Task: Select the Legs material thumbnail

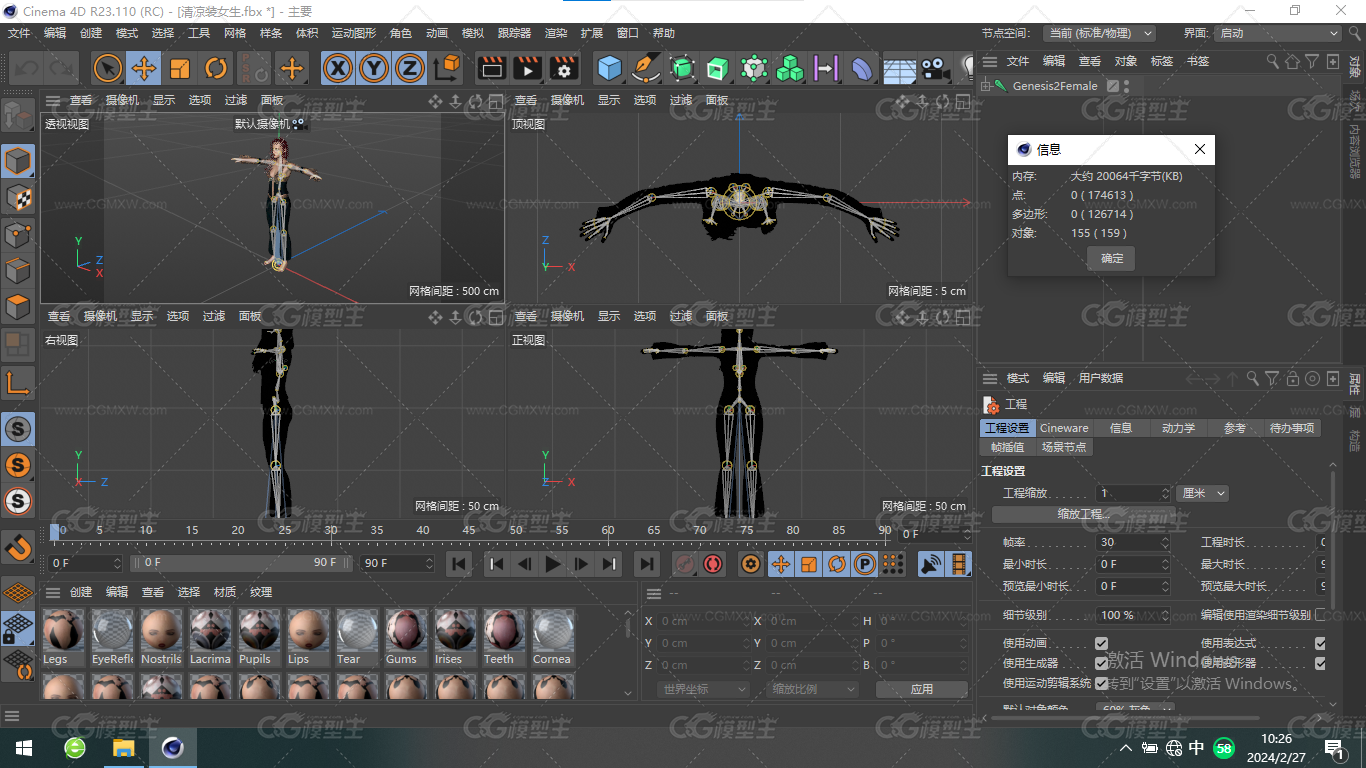Action: 62,638
